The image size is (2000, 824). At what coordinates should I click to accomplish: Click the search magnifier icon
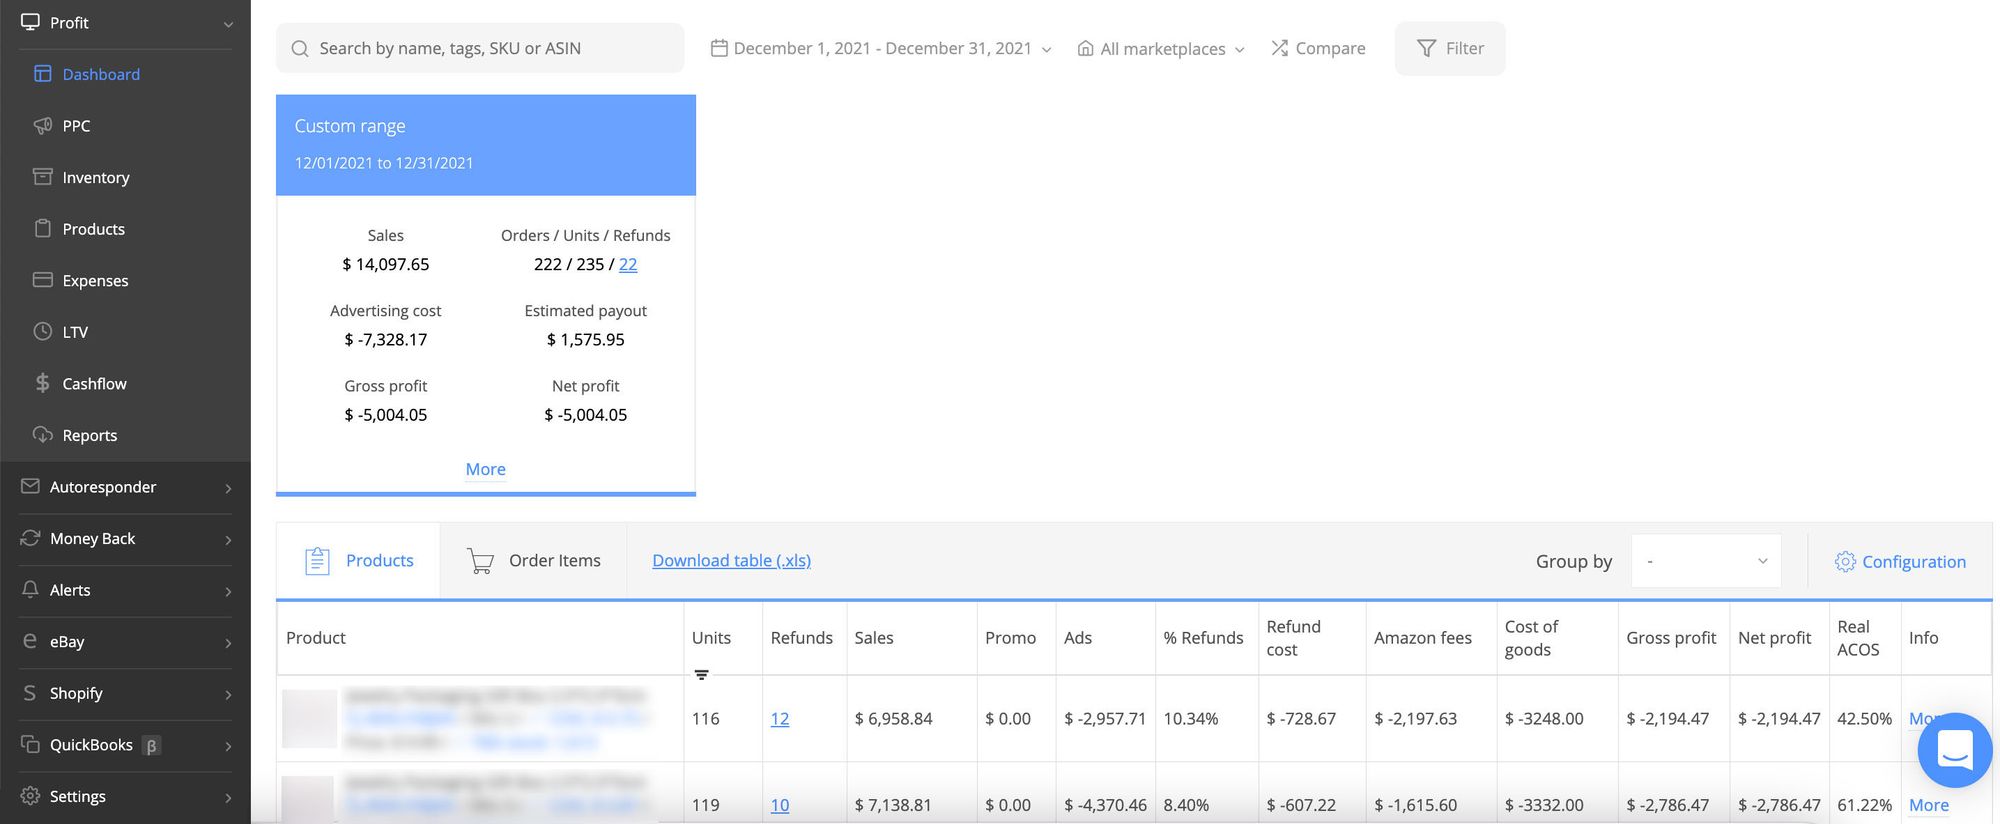299,49
